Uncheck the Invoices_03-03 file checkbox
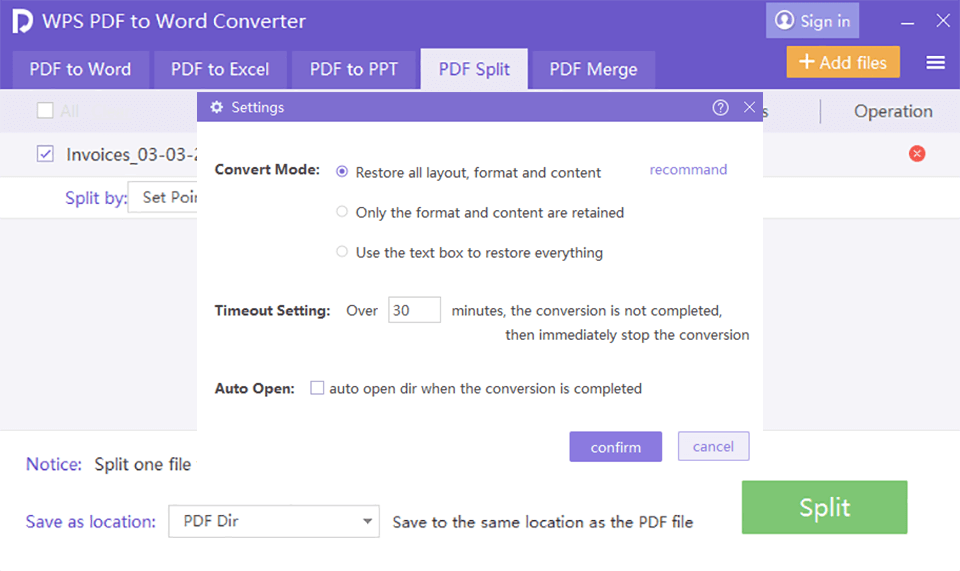The height and width of the screenshot is (571, 960). coord(45,154)
